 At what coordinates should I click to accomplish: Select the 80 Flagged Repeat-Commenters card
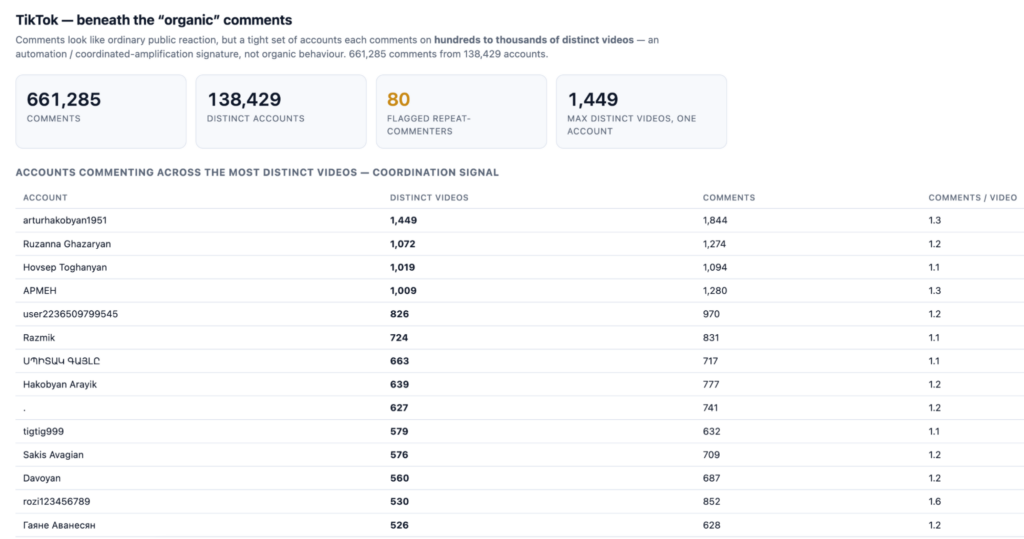pyautogui.click(x=461, y=112)
